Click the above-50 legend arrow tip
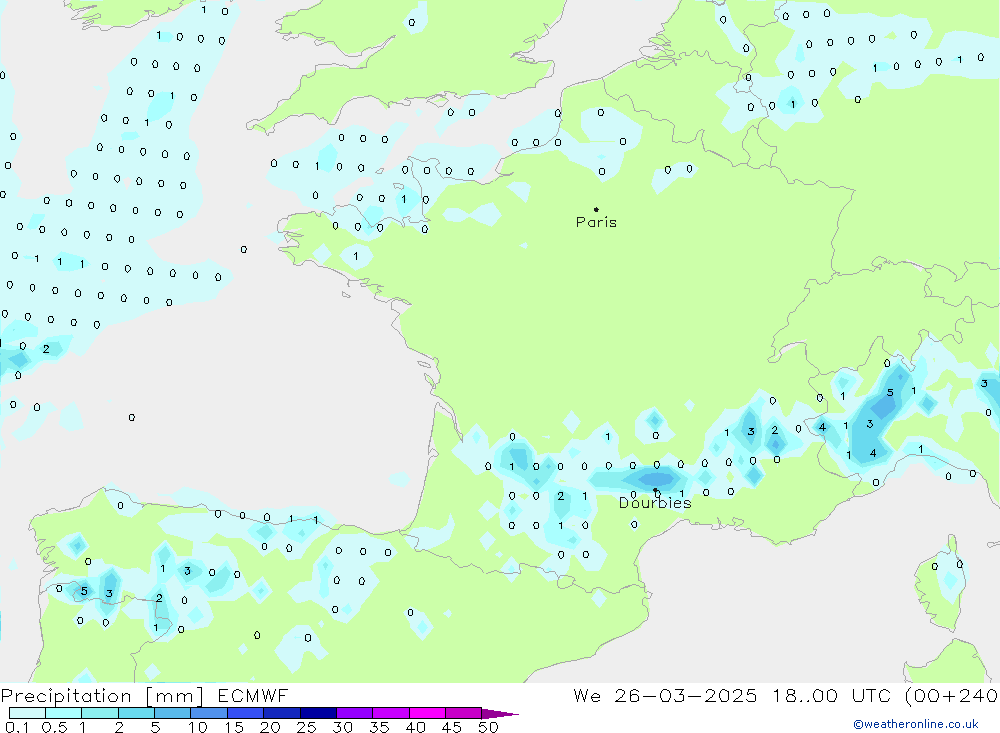 [x=500, y=714]
